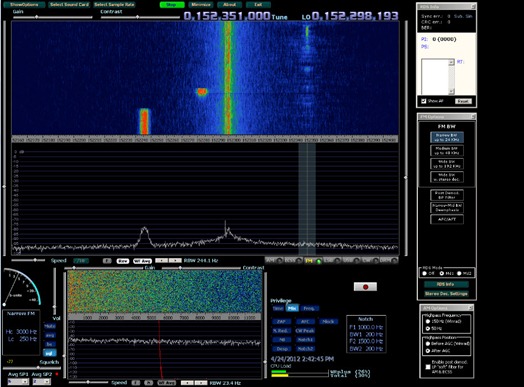Click the top waterfall Gain slider

pyautogui.click(x=52, y=17)
